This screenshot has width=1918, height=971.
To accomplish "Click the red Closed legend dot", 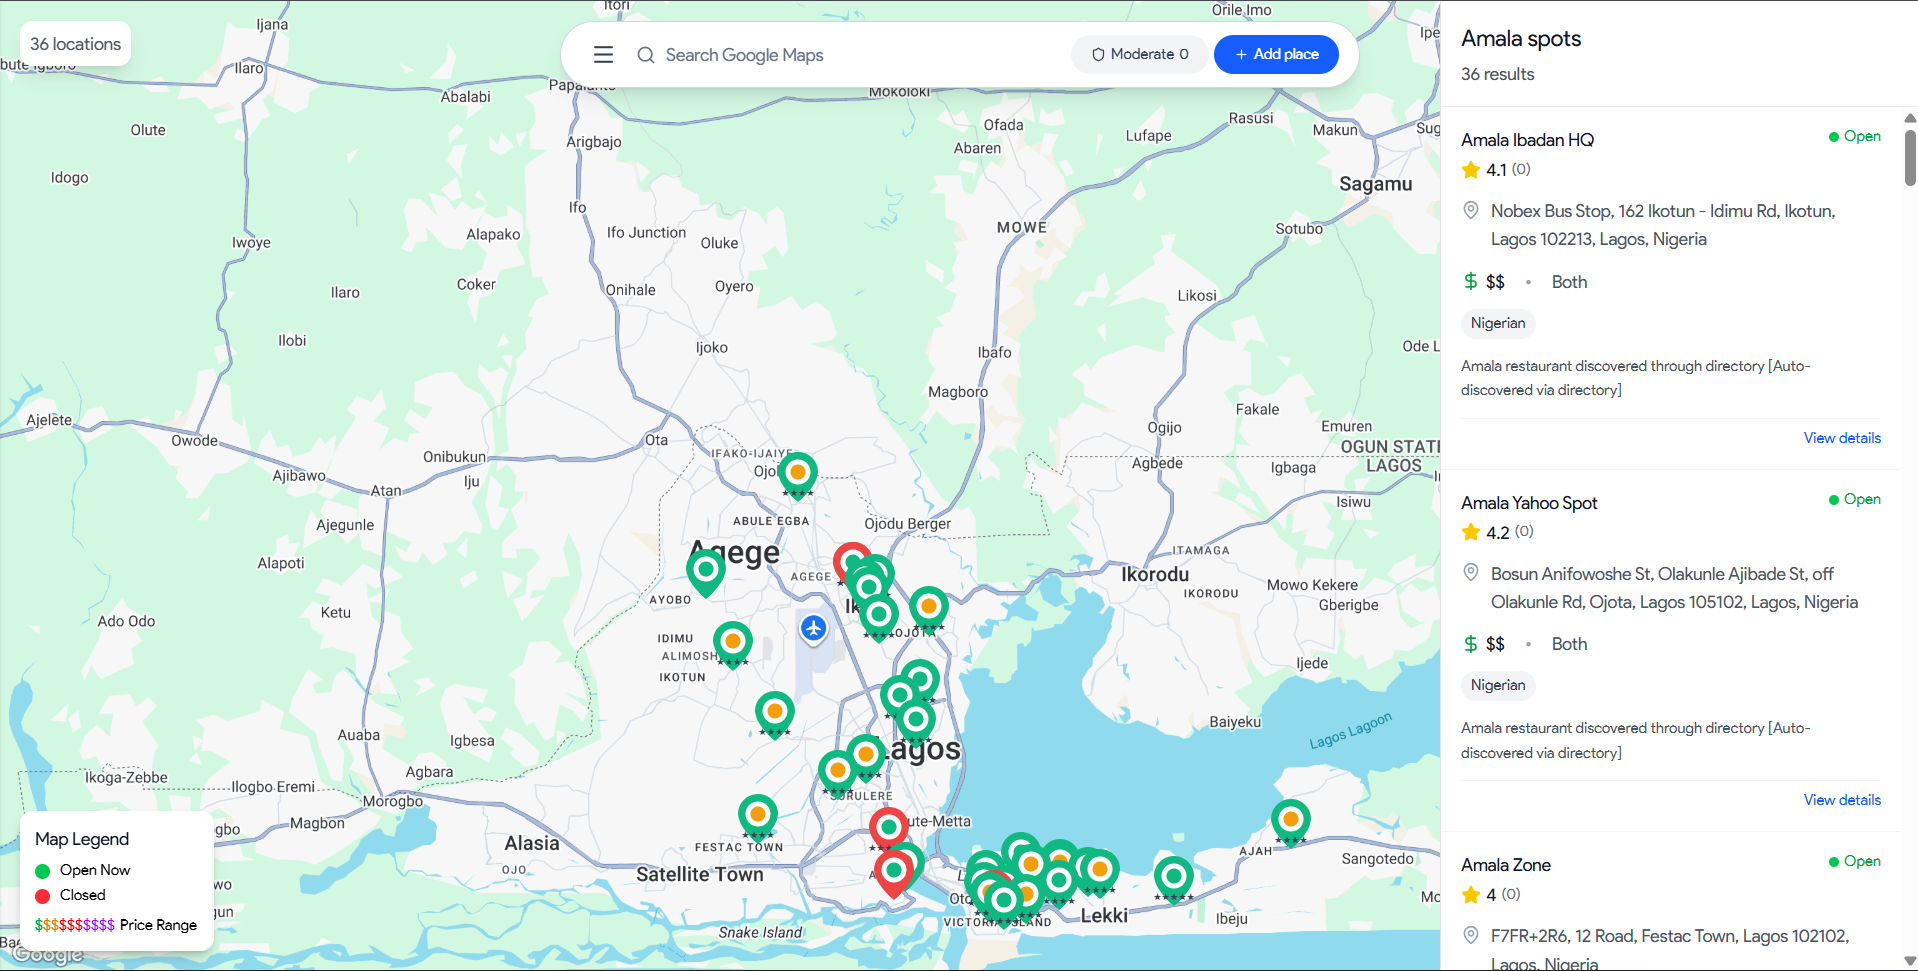I will click(x=43, y=896).
